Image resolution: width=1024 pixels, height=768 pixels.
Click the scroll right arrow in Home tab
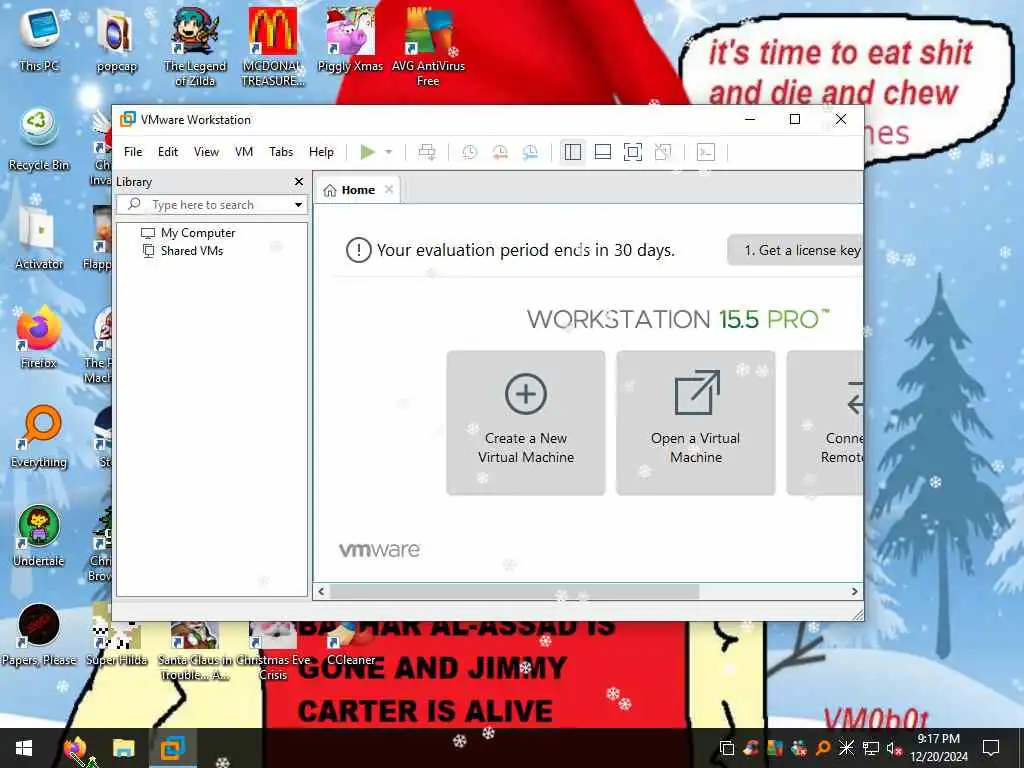pos(855,592)
